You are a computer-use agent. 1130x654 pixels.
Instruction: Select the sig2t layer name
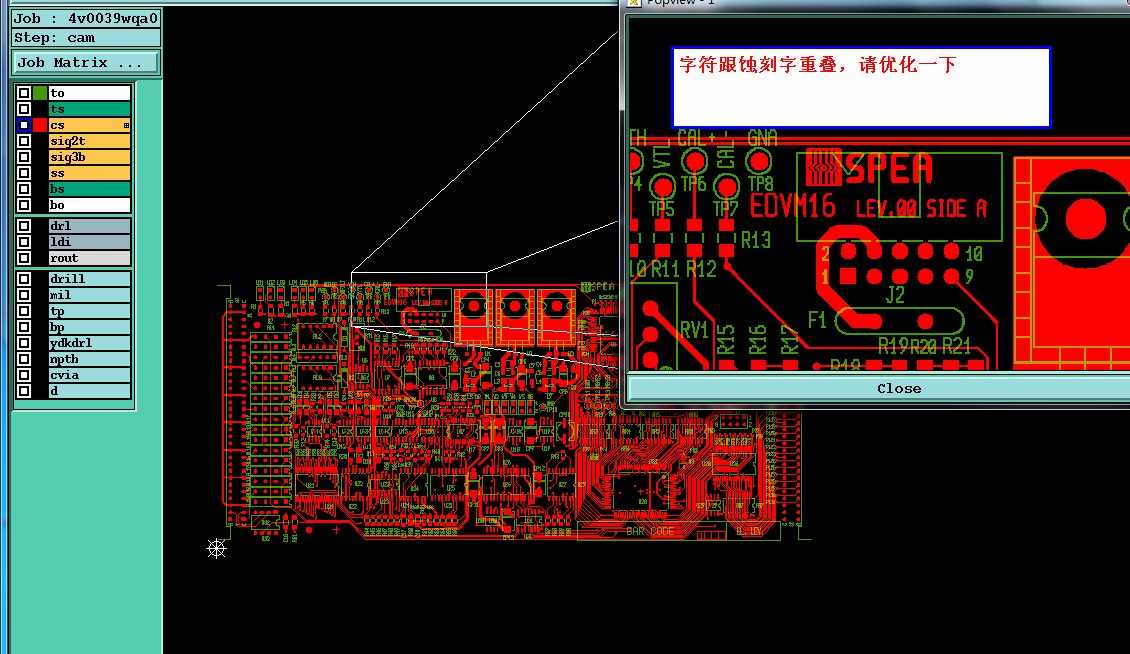click(89, 141)
